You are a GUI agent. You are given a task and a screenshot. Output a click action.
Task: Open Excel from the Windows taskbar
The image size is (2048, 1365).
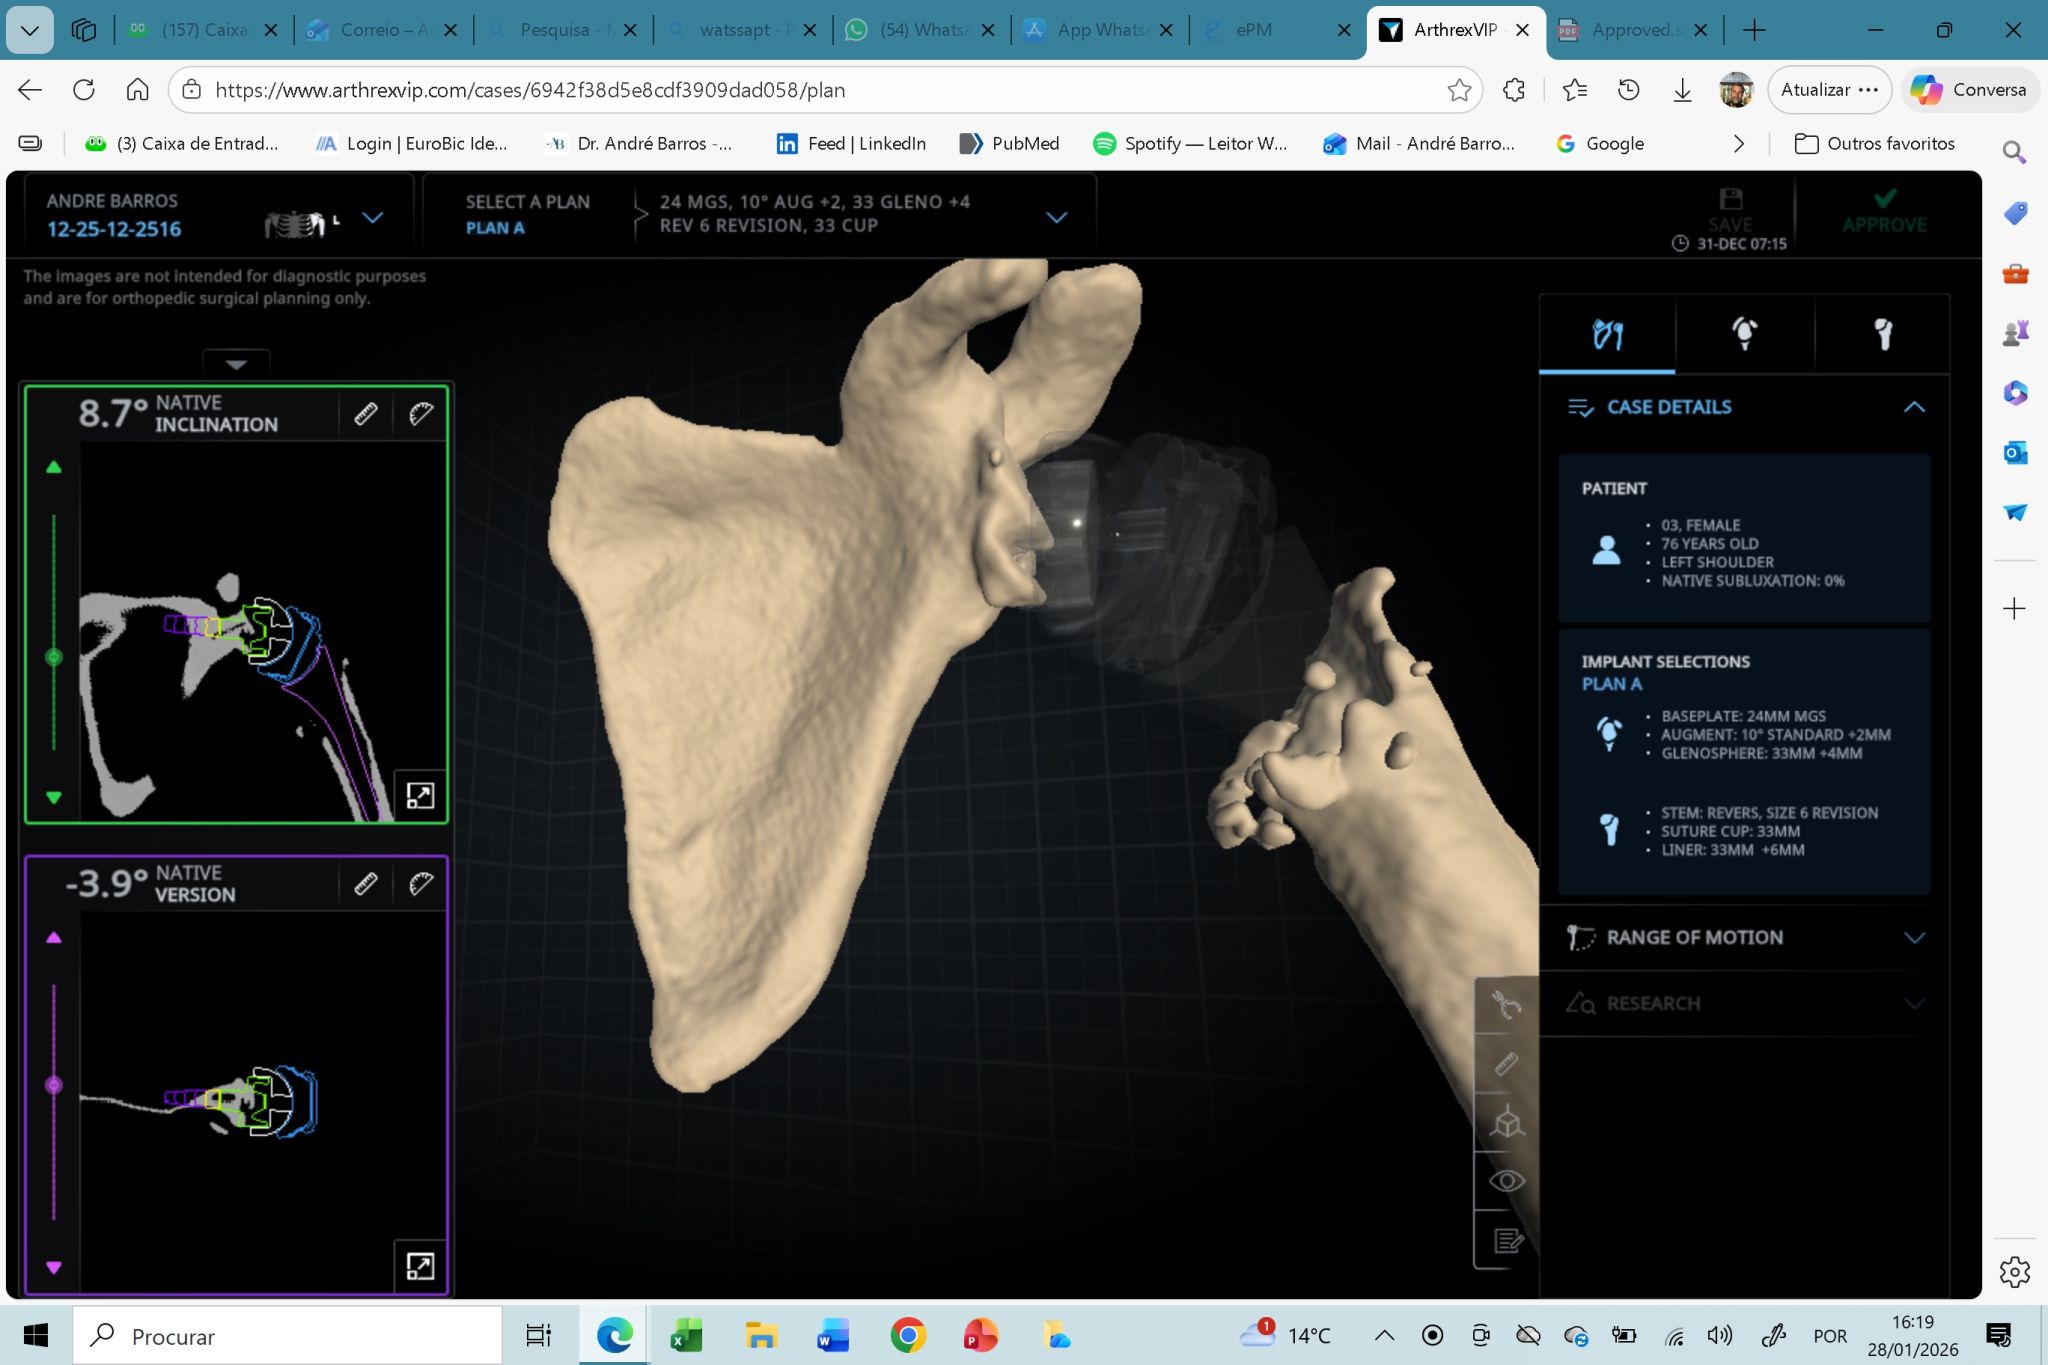tap(686, 1336)
